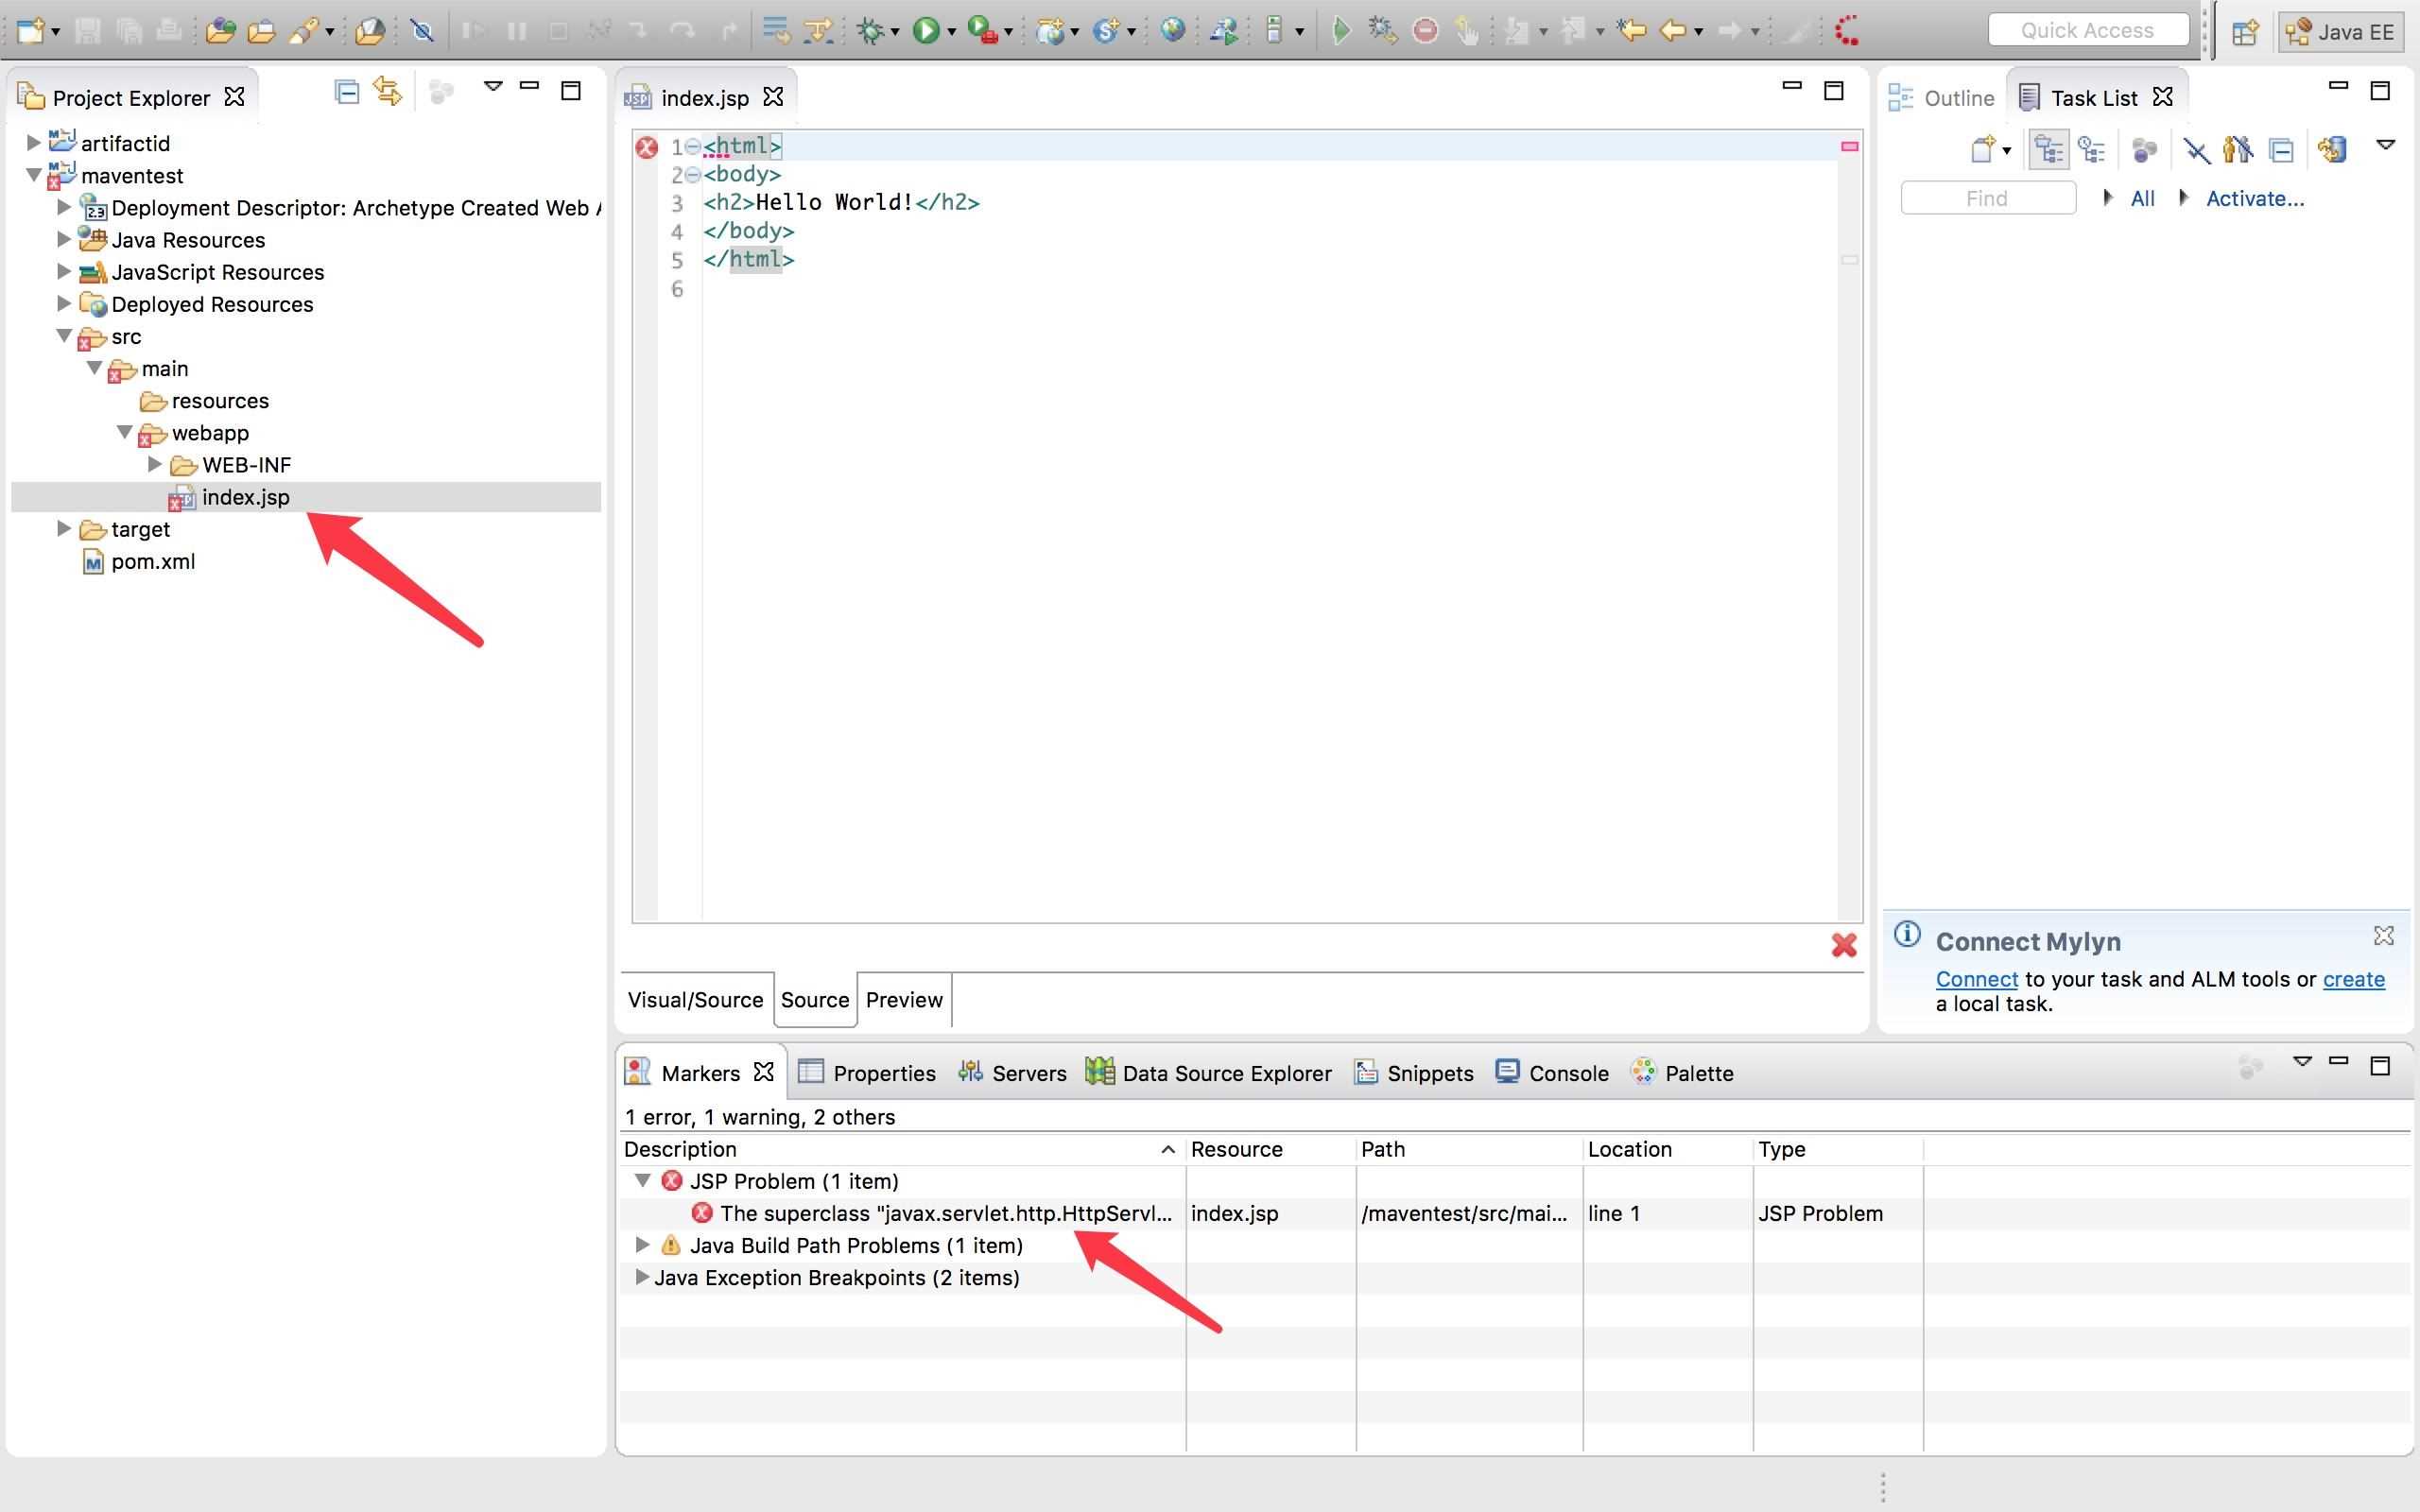Collapse the maventest project node
Screen dimensions: 2420x1512
(33, 175)
